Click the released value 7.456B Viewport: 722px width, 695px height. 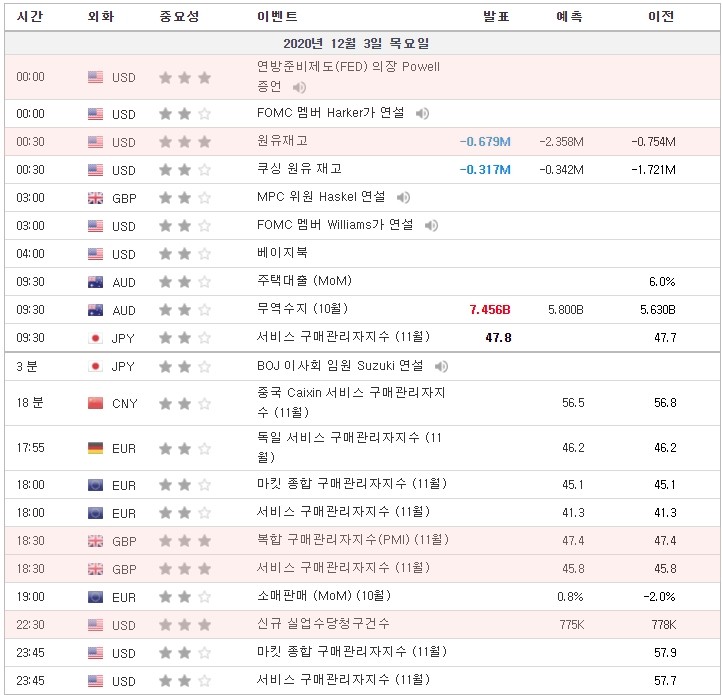click(x=490, y=310)
